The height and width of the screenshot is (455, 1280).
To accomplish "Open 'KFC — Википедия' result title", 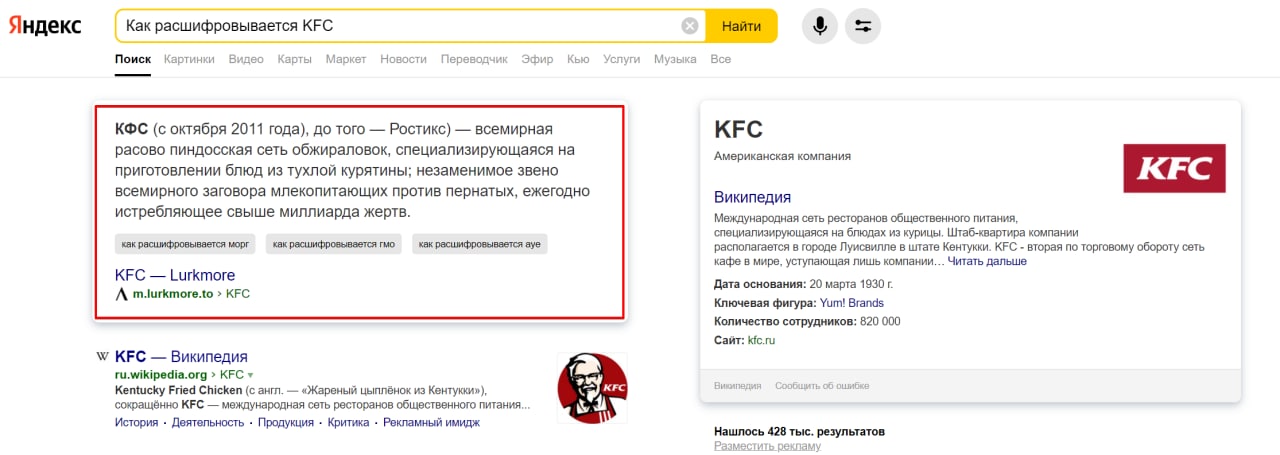I will pos(181,357).
